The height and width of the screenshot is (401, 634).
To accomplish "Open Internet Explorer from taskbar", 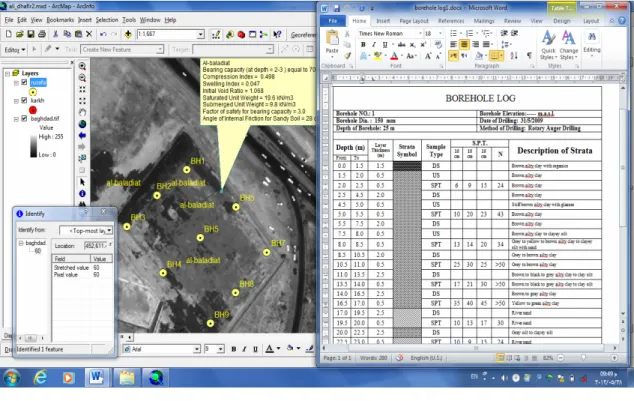I will (x=40, y=378).
